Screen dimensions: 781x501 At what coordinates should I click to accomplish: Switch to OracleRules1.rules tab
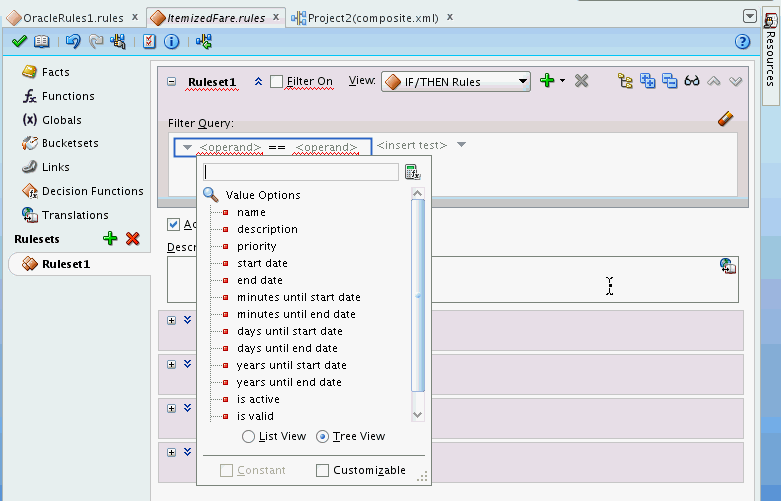coord(73,18)
